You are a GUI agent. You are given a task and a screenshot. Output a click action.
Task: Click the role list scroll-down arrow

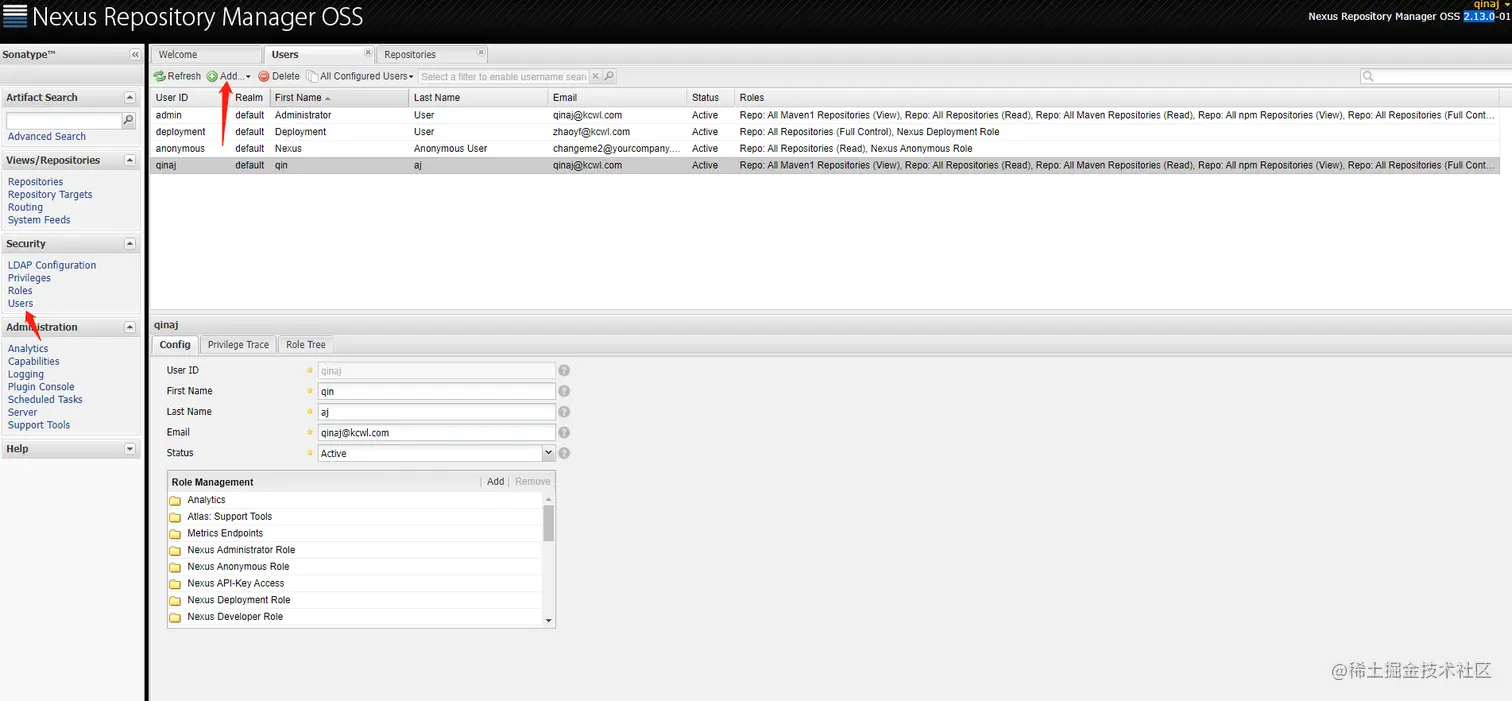548,620
